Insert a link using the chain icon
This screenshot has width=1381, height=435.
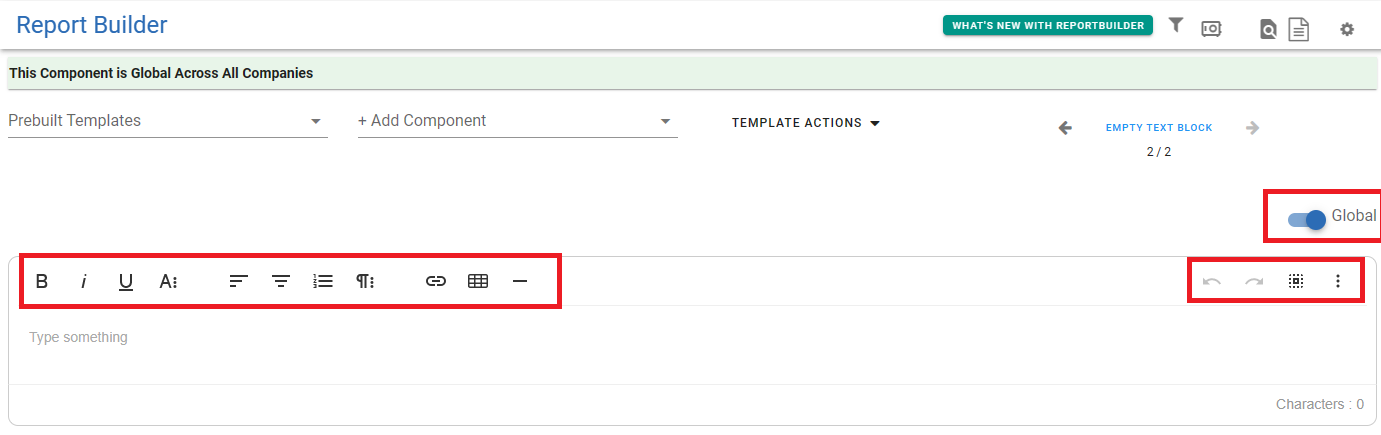pyautogui.click(x=436, y=282)
